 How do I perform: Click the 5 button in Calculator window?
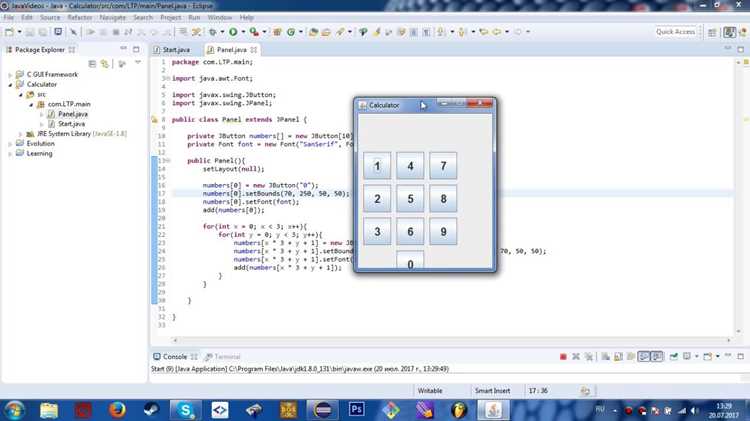click(410, 199)
